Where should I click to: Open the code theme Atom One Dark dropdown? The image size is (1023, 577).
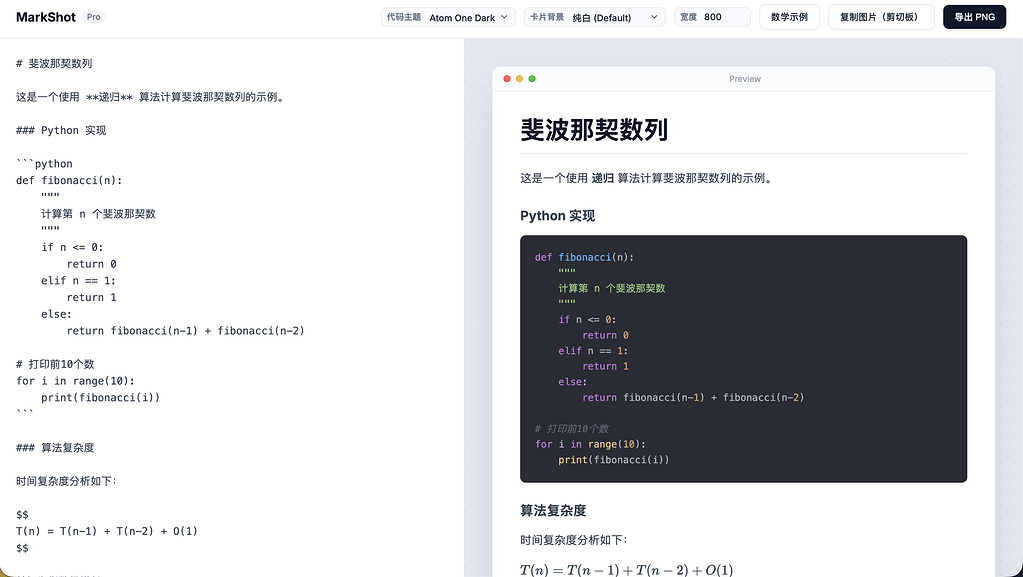(x=448, y=17)
